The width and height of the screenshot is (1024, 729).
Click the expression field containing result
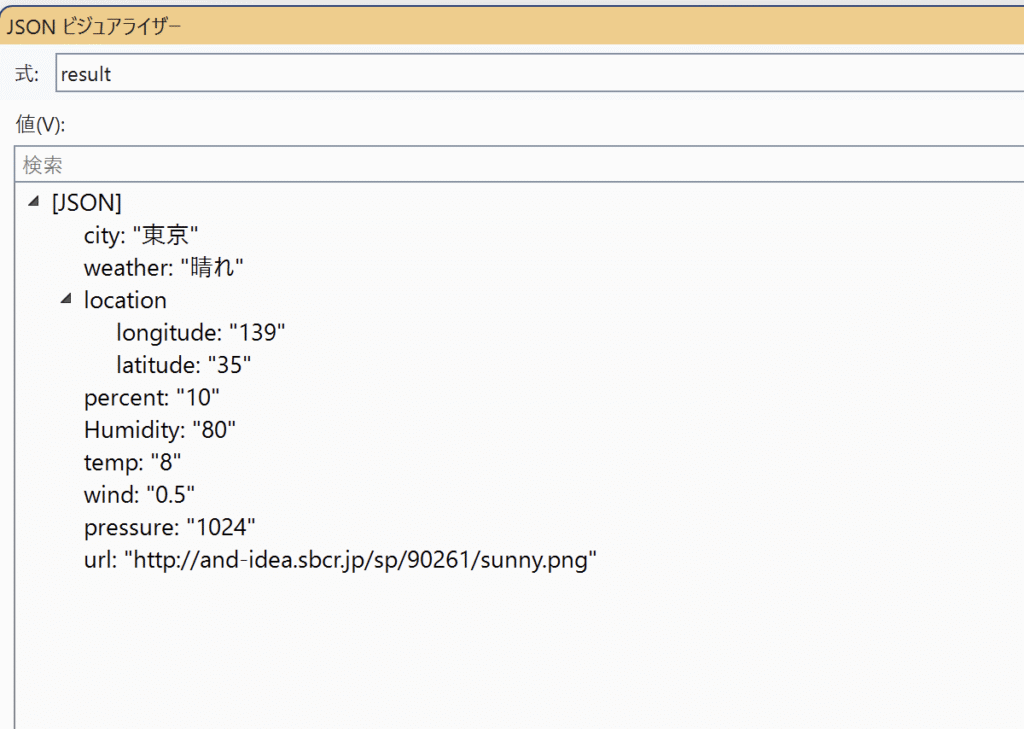tap(539, 73)
